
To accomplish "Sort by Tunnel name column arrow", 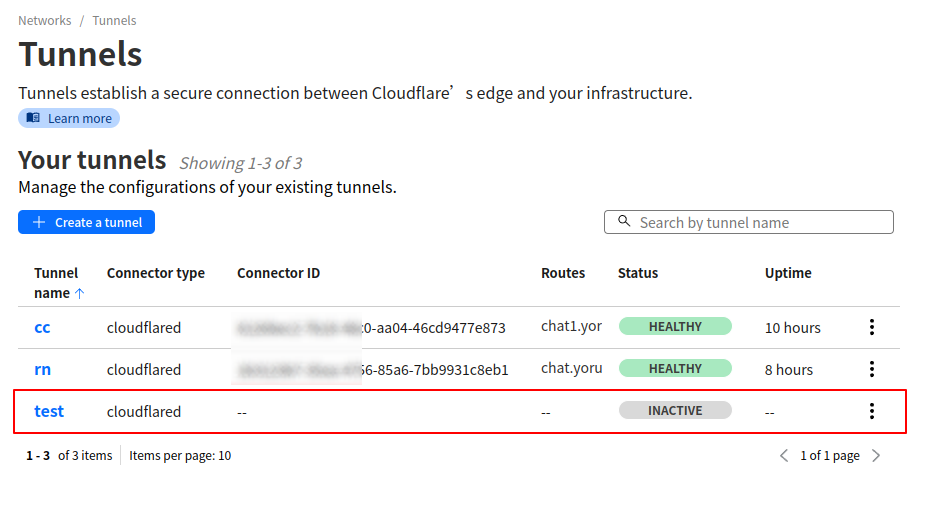I will 80,294.
